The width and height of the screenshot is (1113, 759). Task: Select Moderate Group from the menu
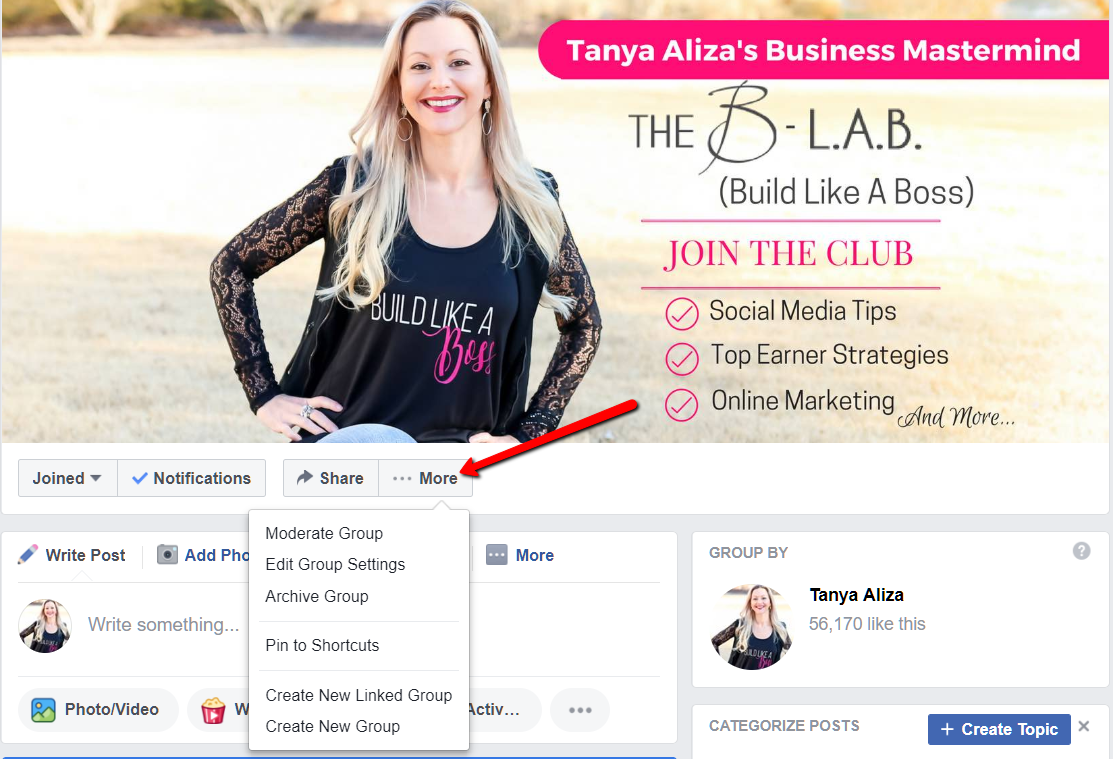pos(324,533)
